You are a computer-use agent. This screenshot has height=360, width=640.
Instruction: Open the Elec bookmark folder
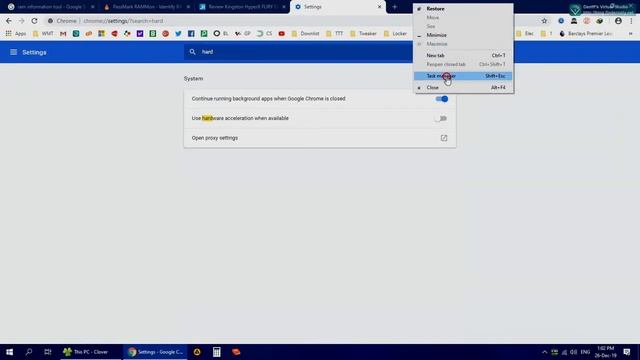(525, 33)
